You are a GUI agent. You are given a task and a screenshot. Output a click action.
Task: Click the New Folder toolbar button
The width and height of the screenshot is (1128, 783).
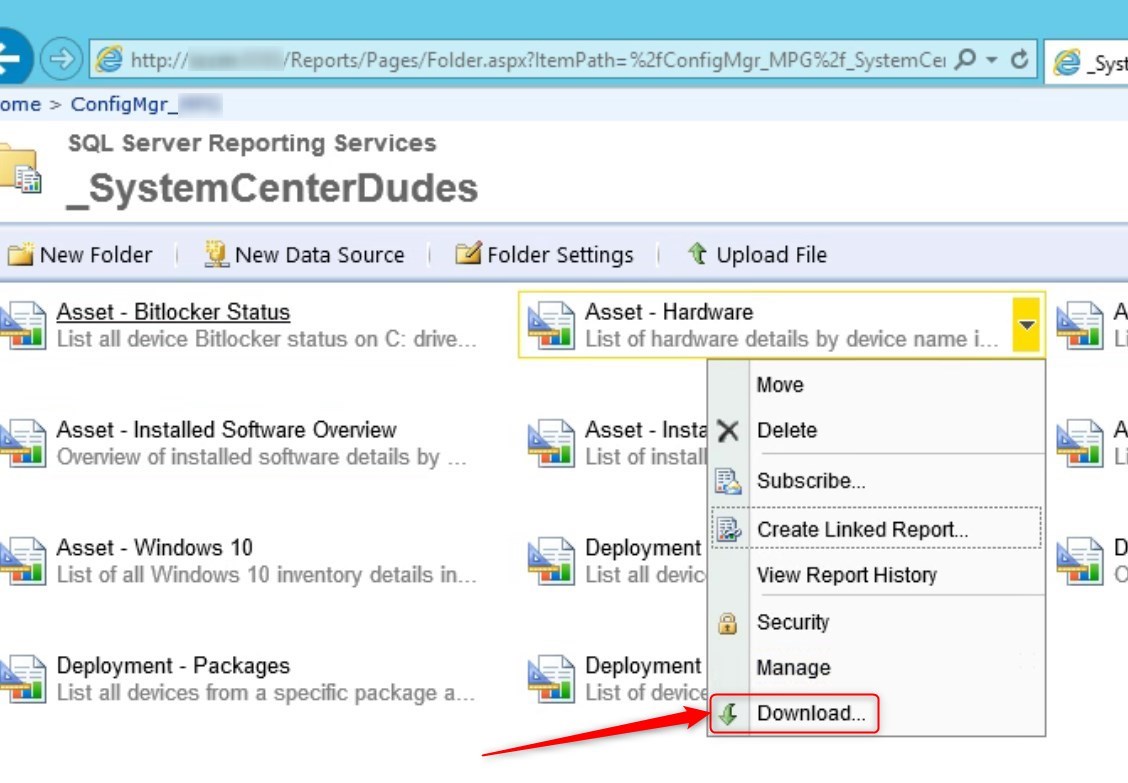(79, 255)
